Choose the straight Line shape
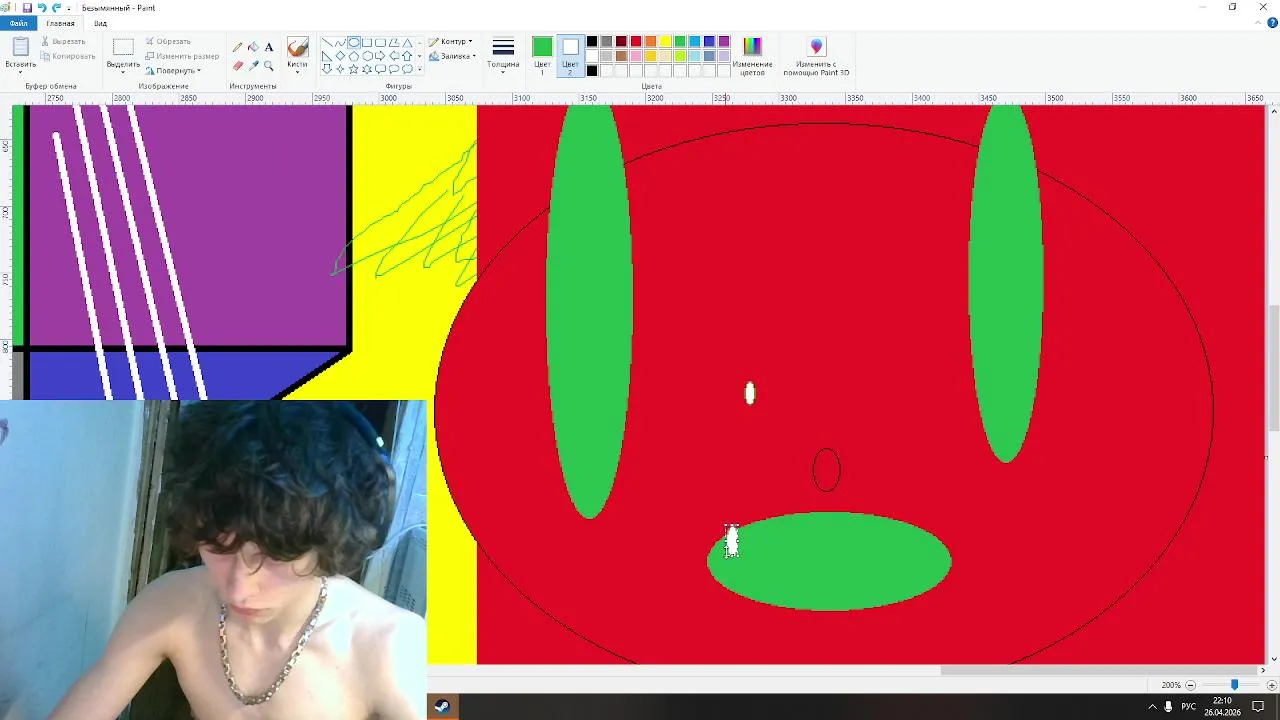Screen dimensions: 1280x720 (327, 43)
